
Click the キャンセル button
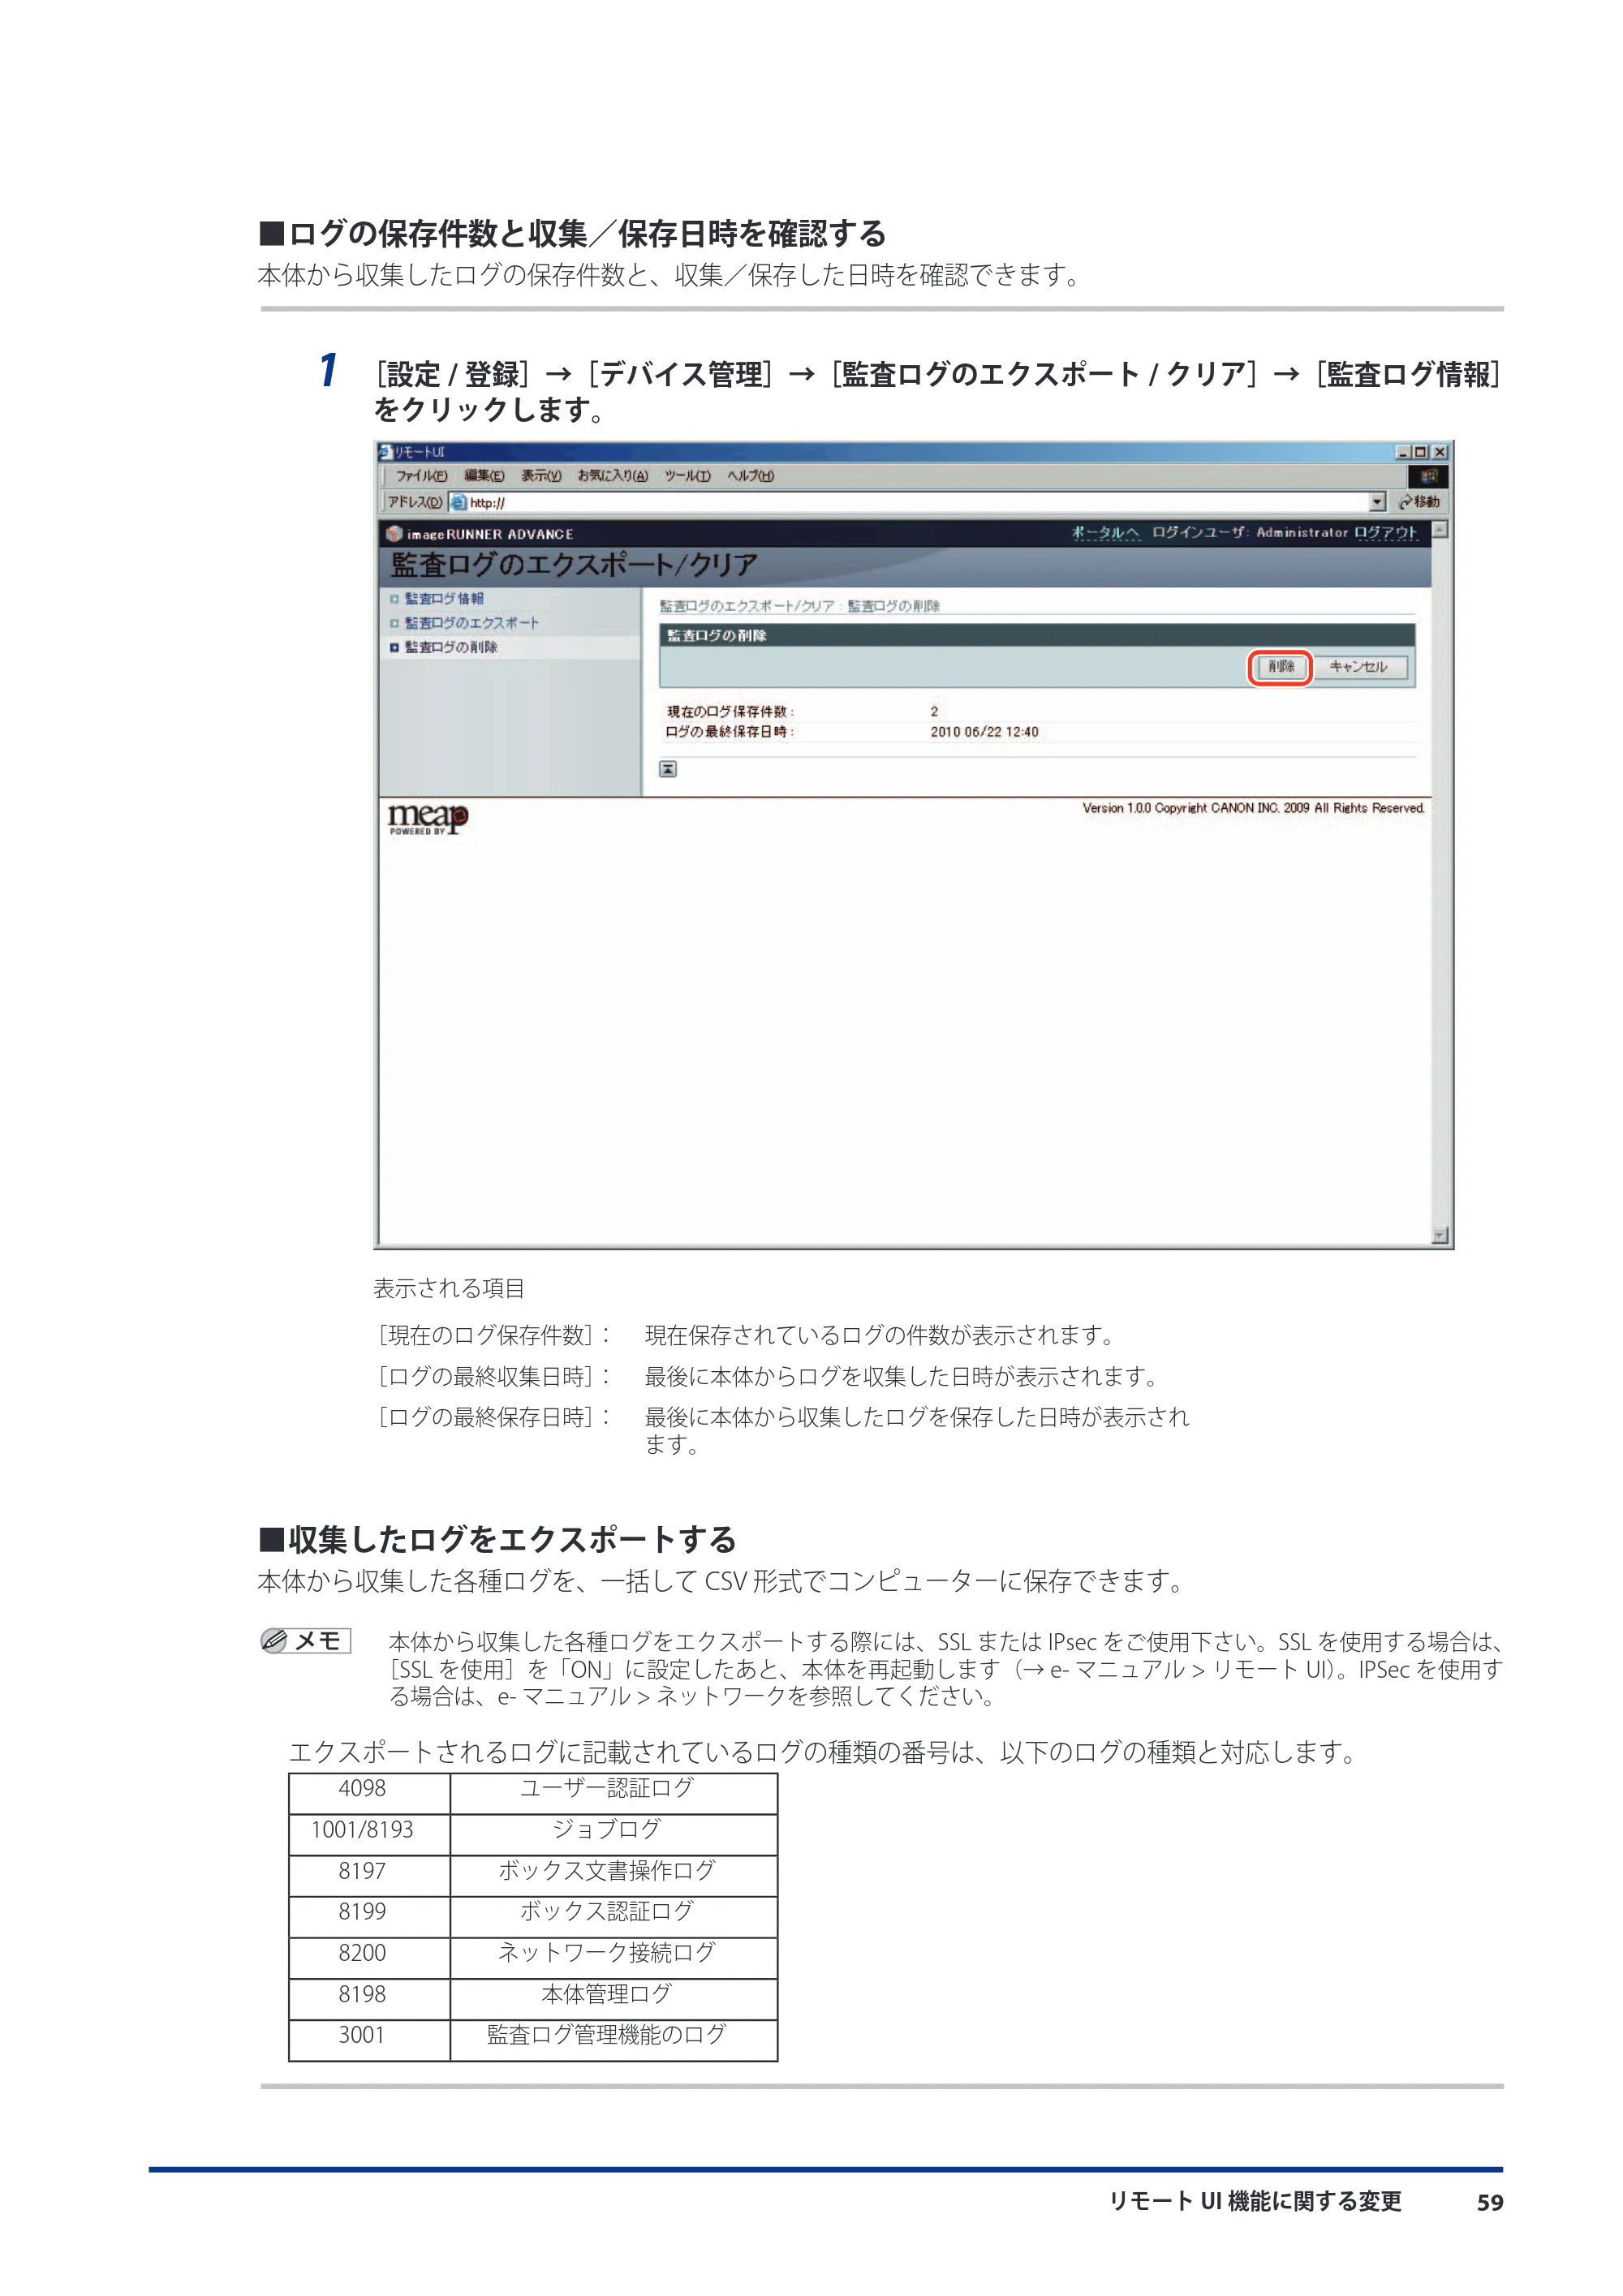click(x=1359, y=667)
